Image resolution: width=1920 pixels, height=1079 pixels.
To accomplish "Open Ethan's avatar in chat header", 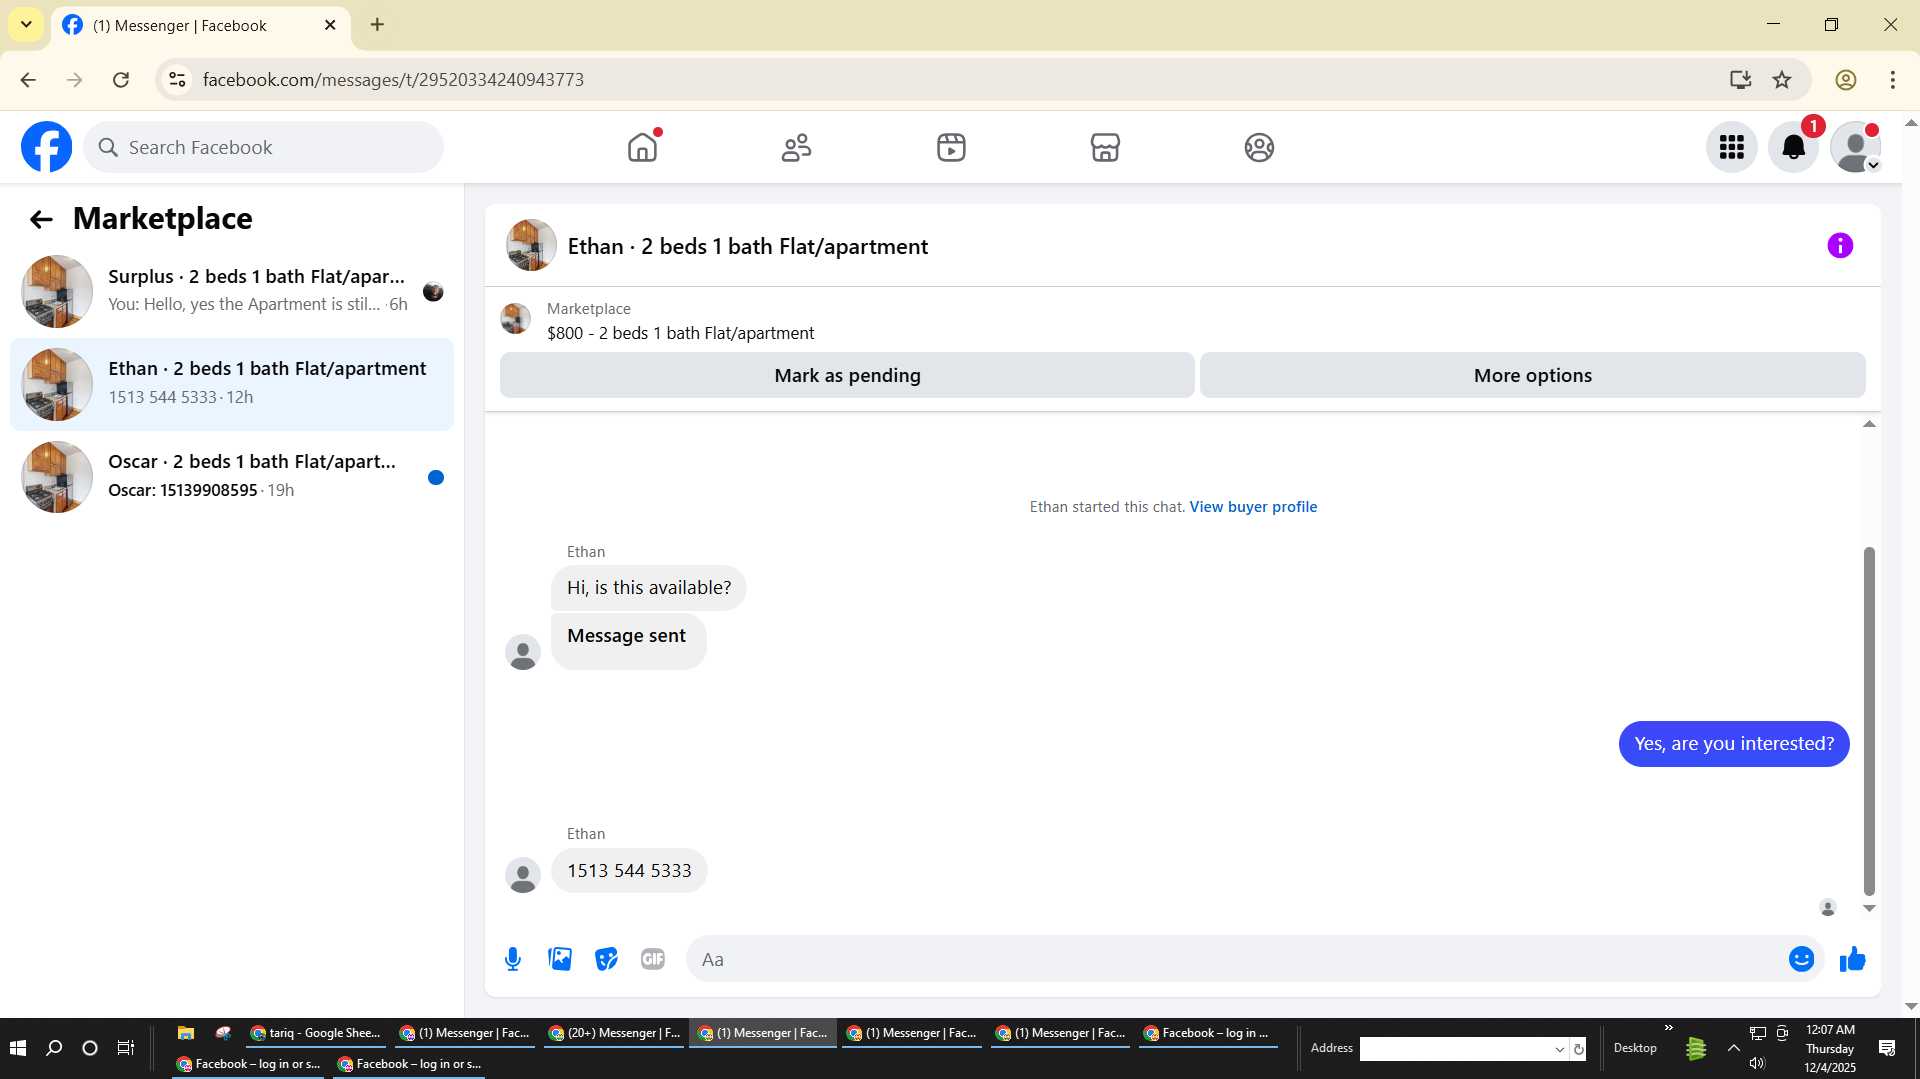I will pyautogui.click(x=531, y=246).
